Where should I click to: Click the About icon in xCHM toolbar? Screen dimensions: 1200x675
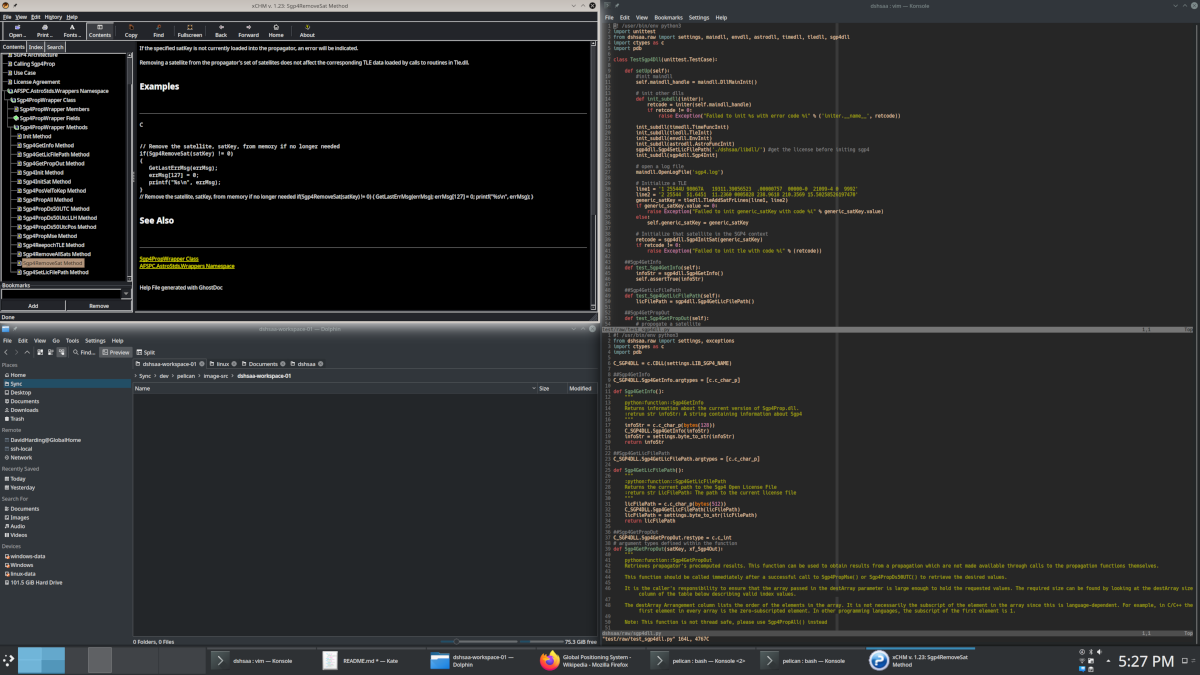tap(307, 30)
